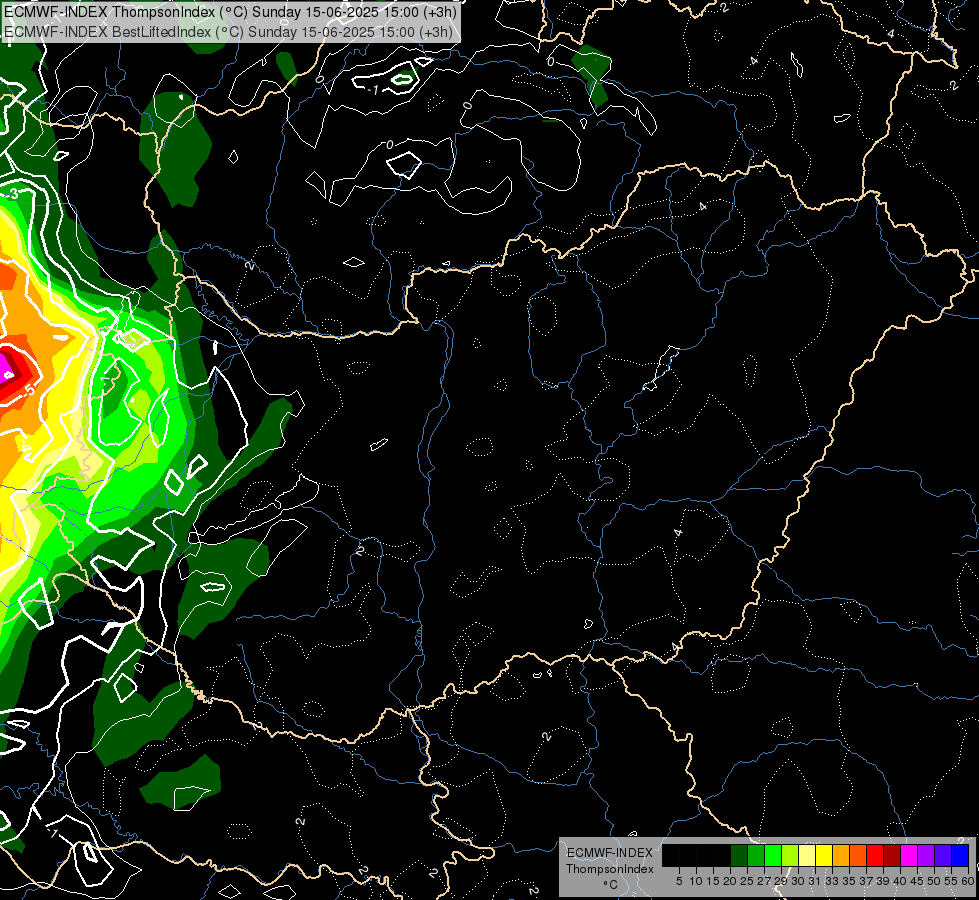Screen dimensions: 979x900
Task: Click the legend tick value 35
Action: point(849,881)
